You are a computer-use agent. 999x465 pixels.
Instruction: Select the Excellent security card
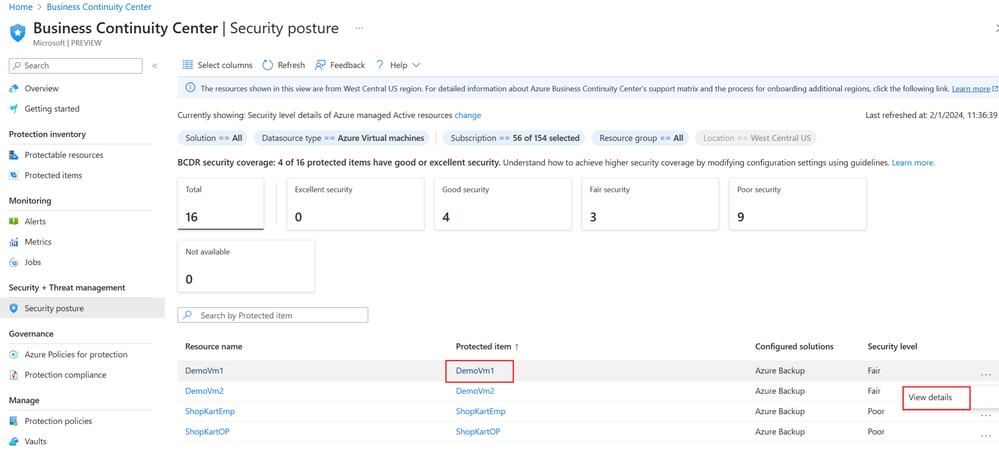pyautogui.click(x=355, y=204)
